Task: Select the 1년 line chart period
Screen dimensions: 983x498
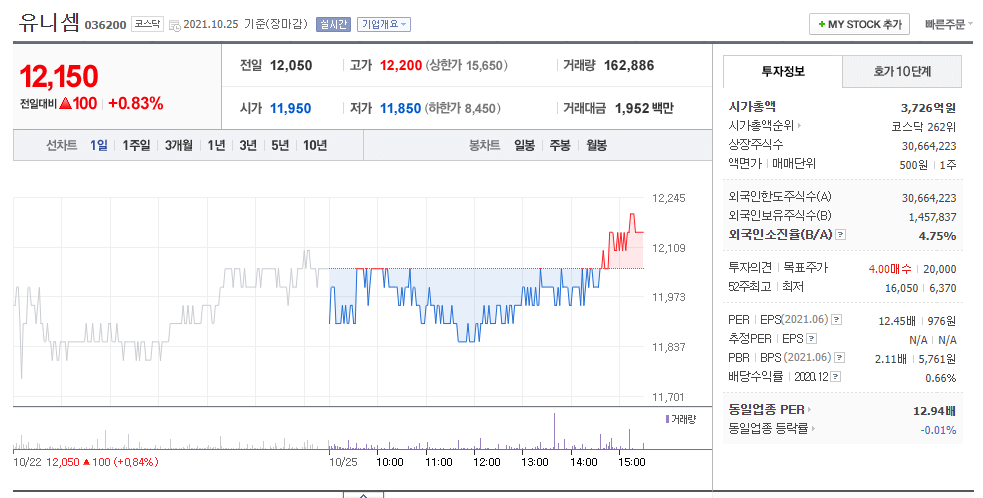Action: click(x=216, y=146)
